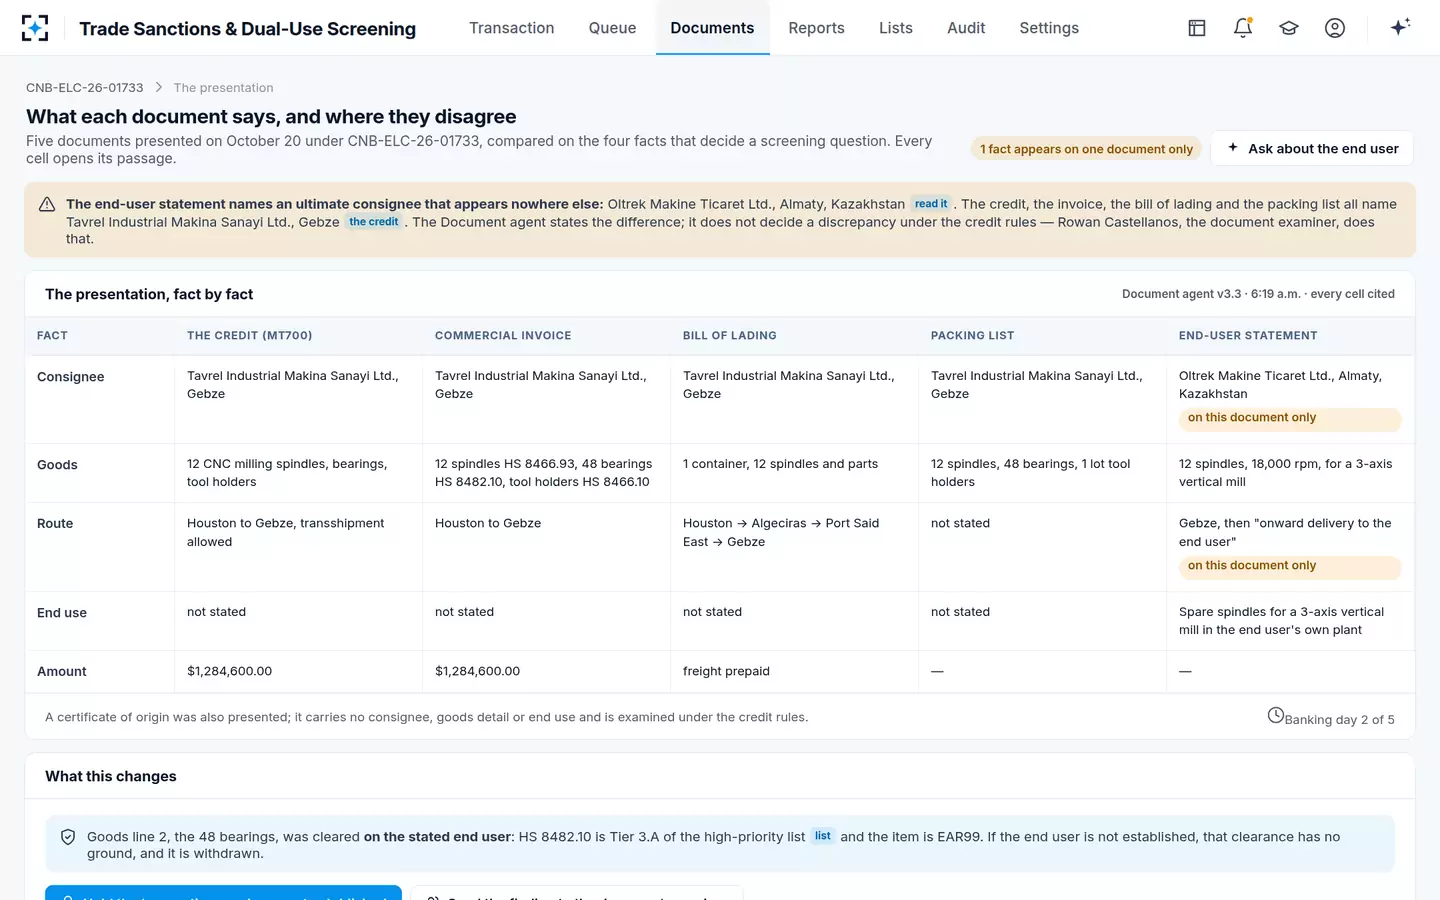Open the user account icon

click(x=1335, y=28)
